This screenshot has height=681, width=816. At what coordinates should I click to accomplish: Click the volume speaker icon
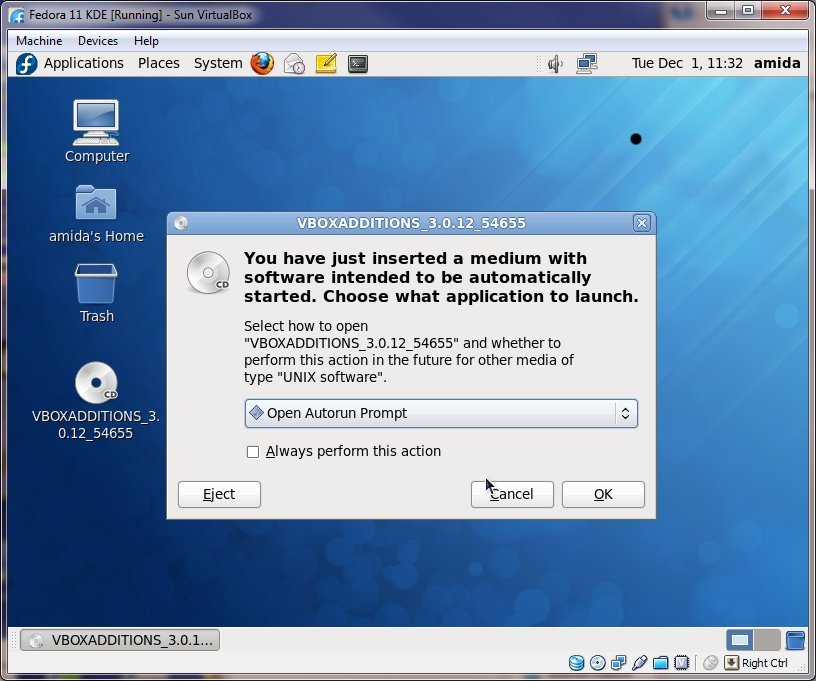[556, 63]
